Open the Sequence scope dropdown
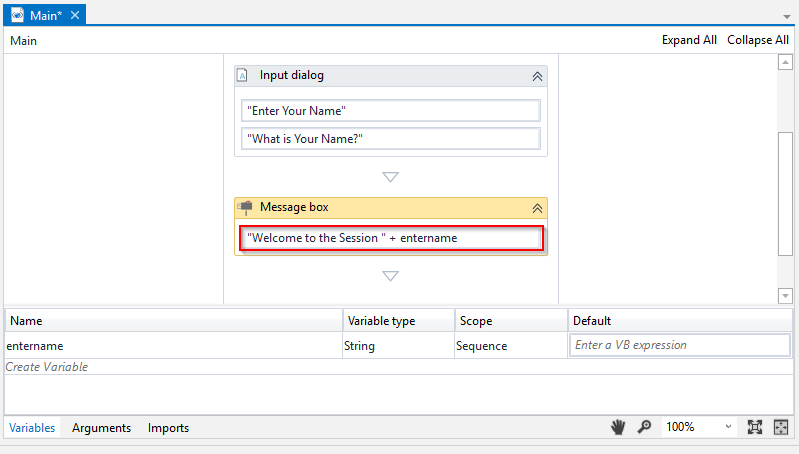Screen dimensions: 799x454 [x=511, y=345]
